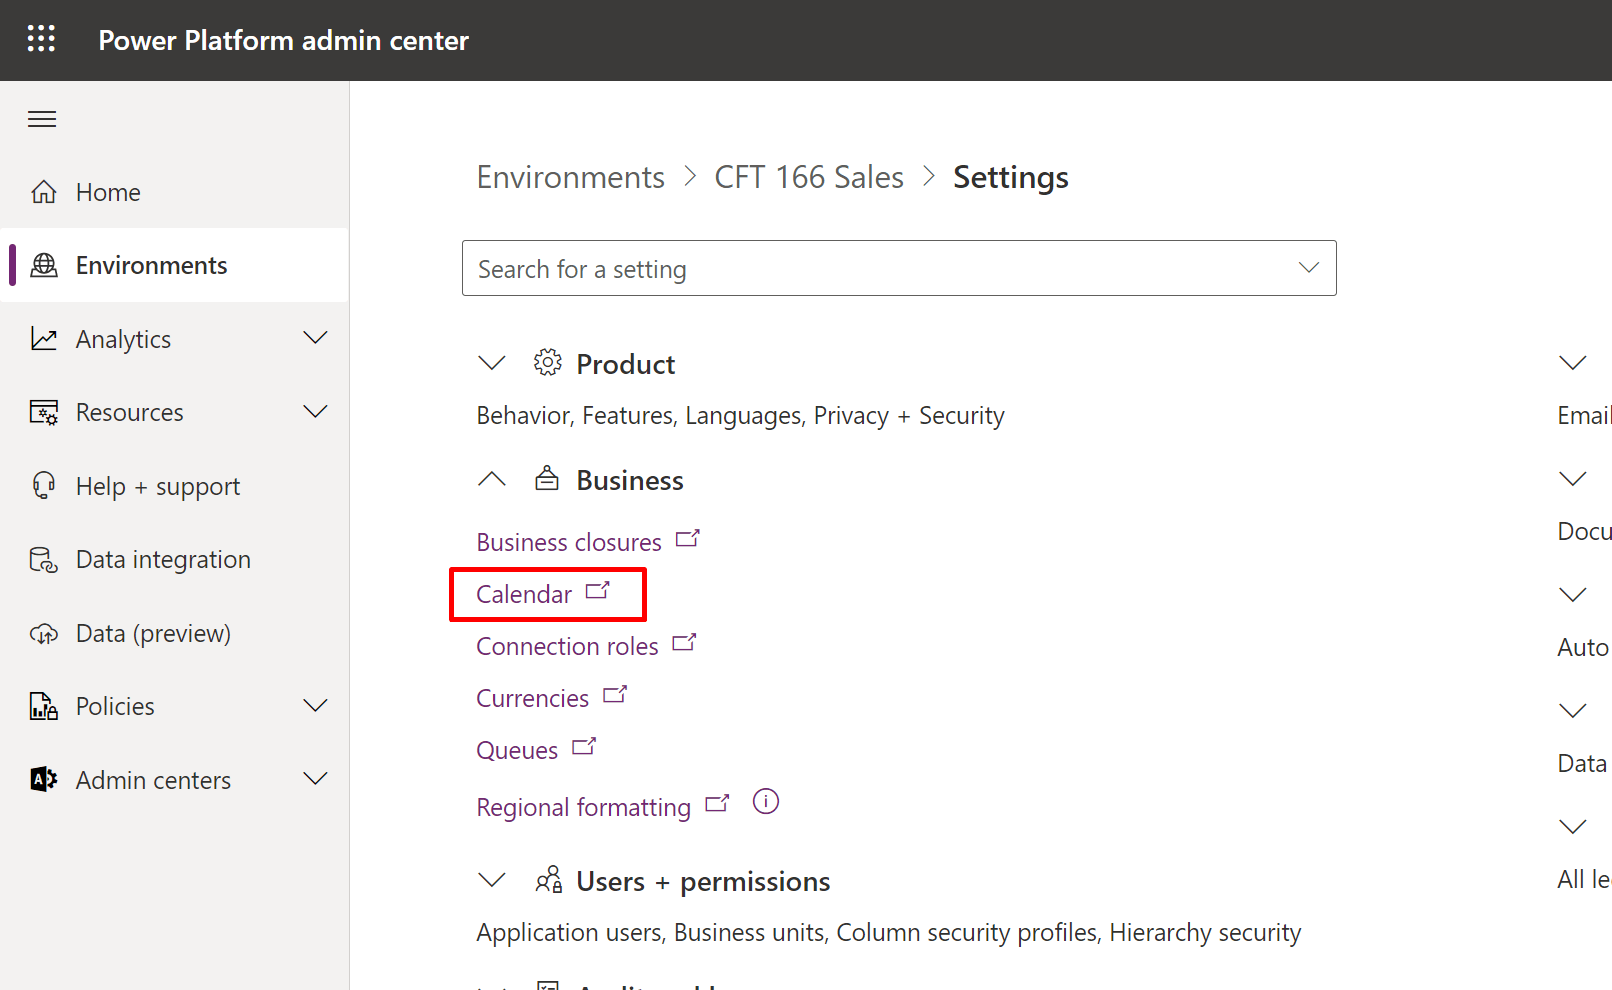Click external-link icon next to Calendar
1612x990 pixels.
pyautogui.click(x=598, y=590)
